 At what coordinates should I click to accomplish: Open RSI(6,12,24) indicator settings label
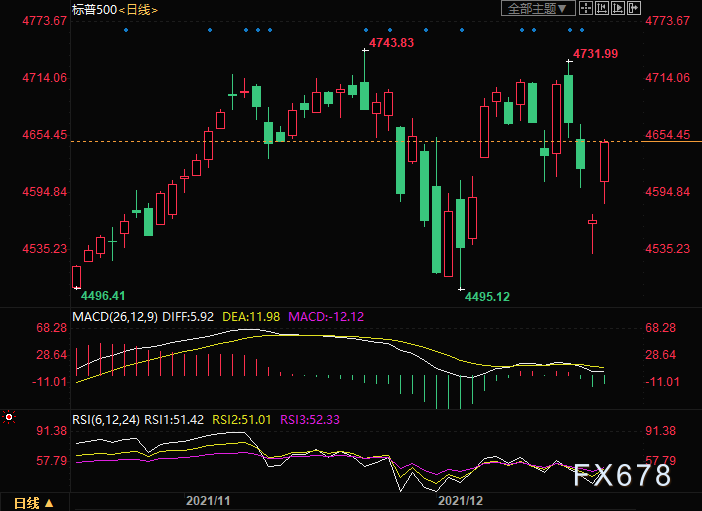[106, 420]
